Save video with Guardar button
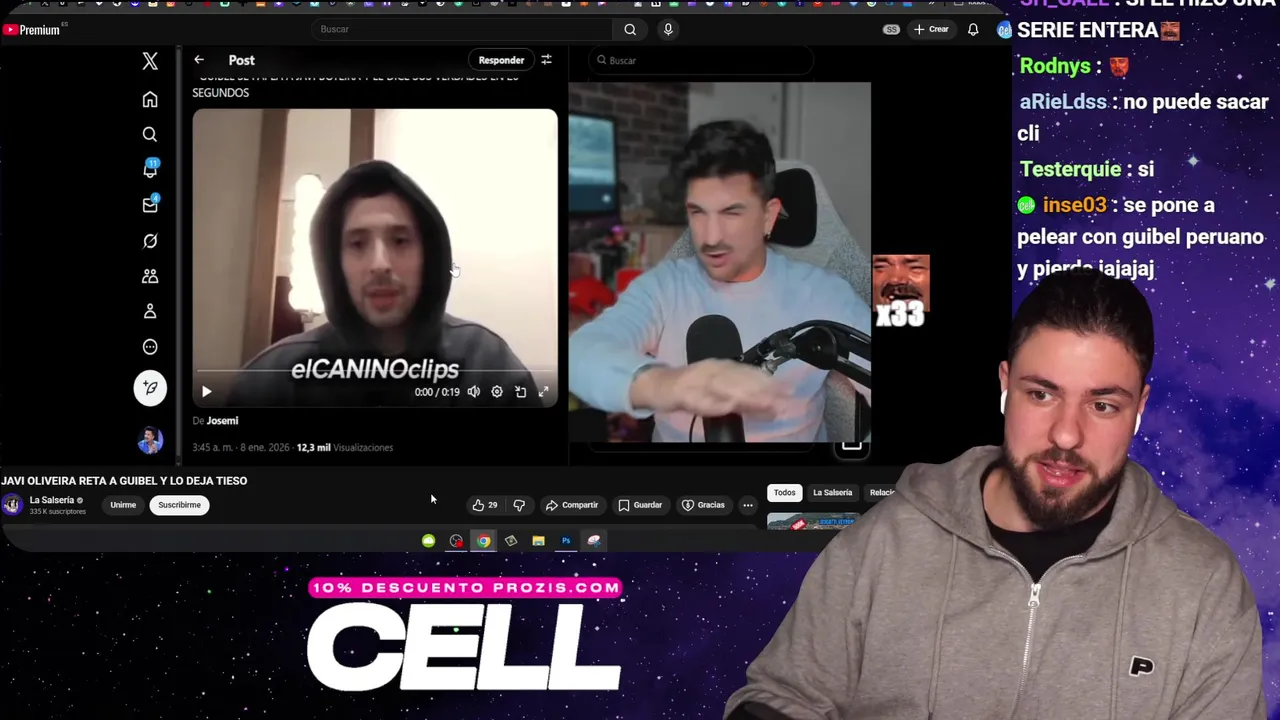1280x720 pixels. point(640,505)
